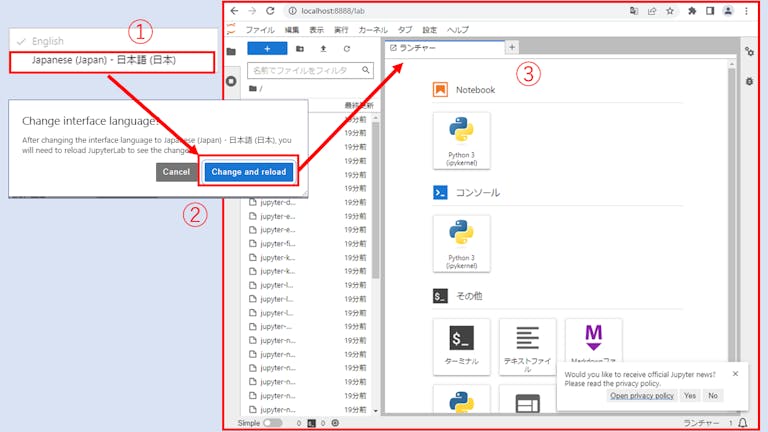
Task: Create new Markdown file launcher tile
Action: pos(593,341)
